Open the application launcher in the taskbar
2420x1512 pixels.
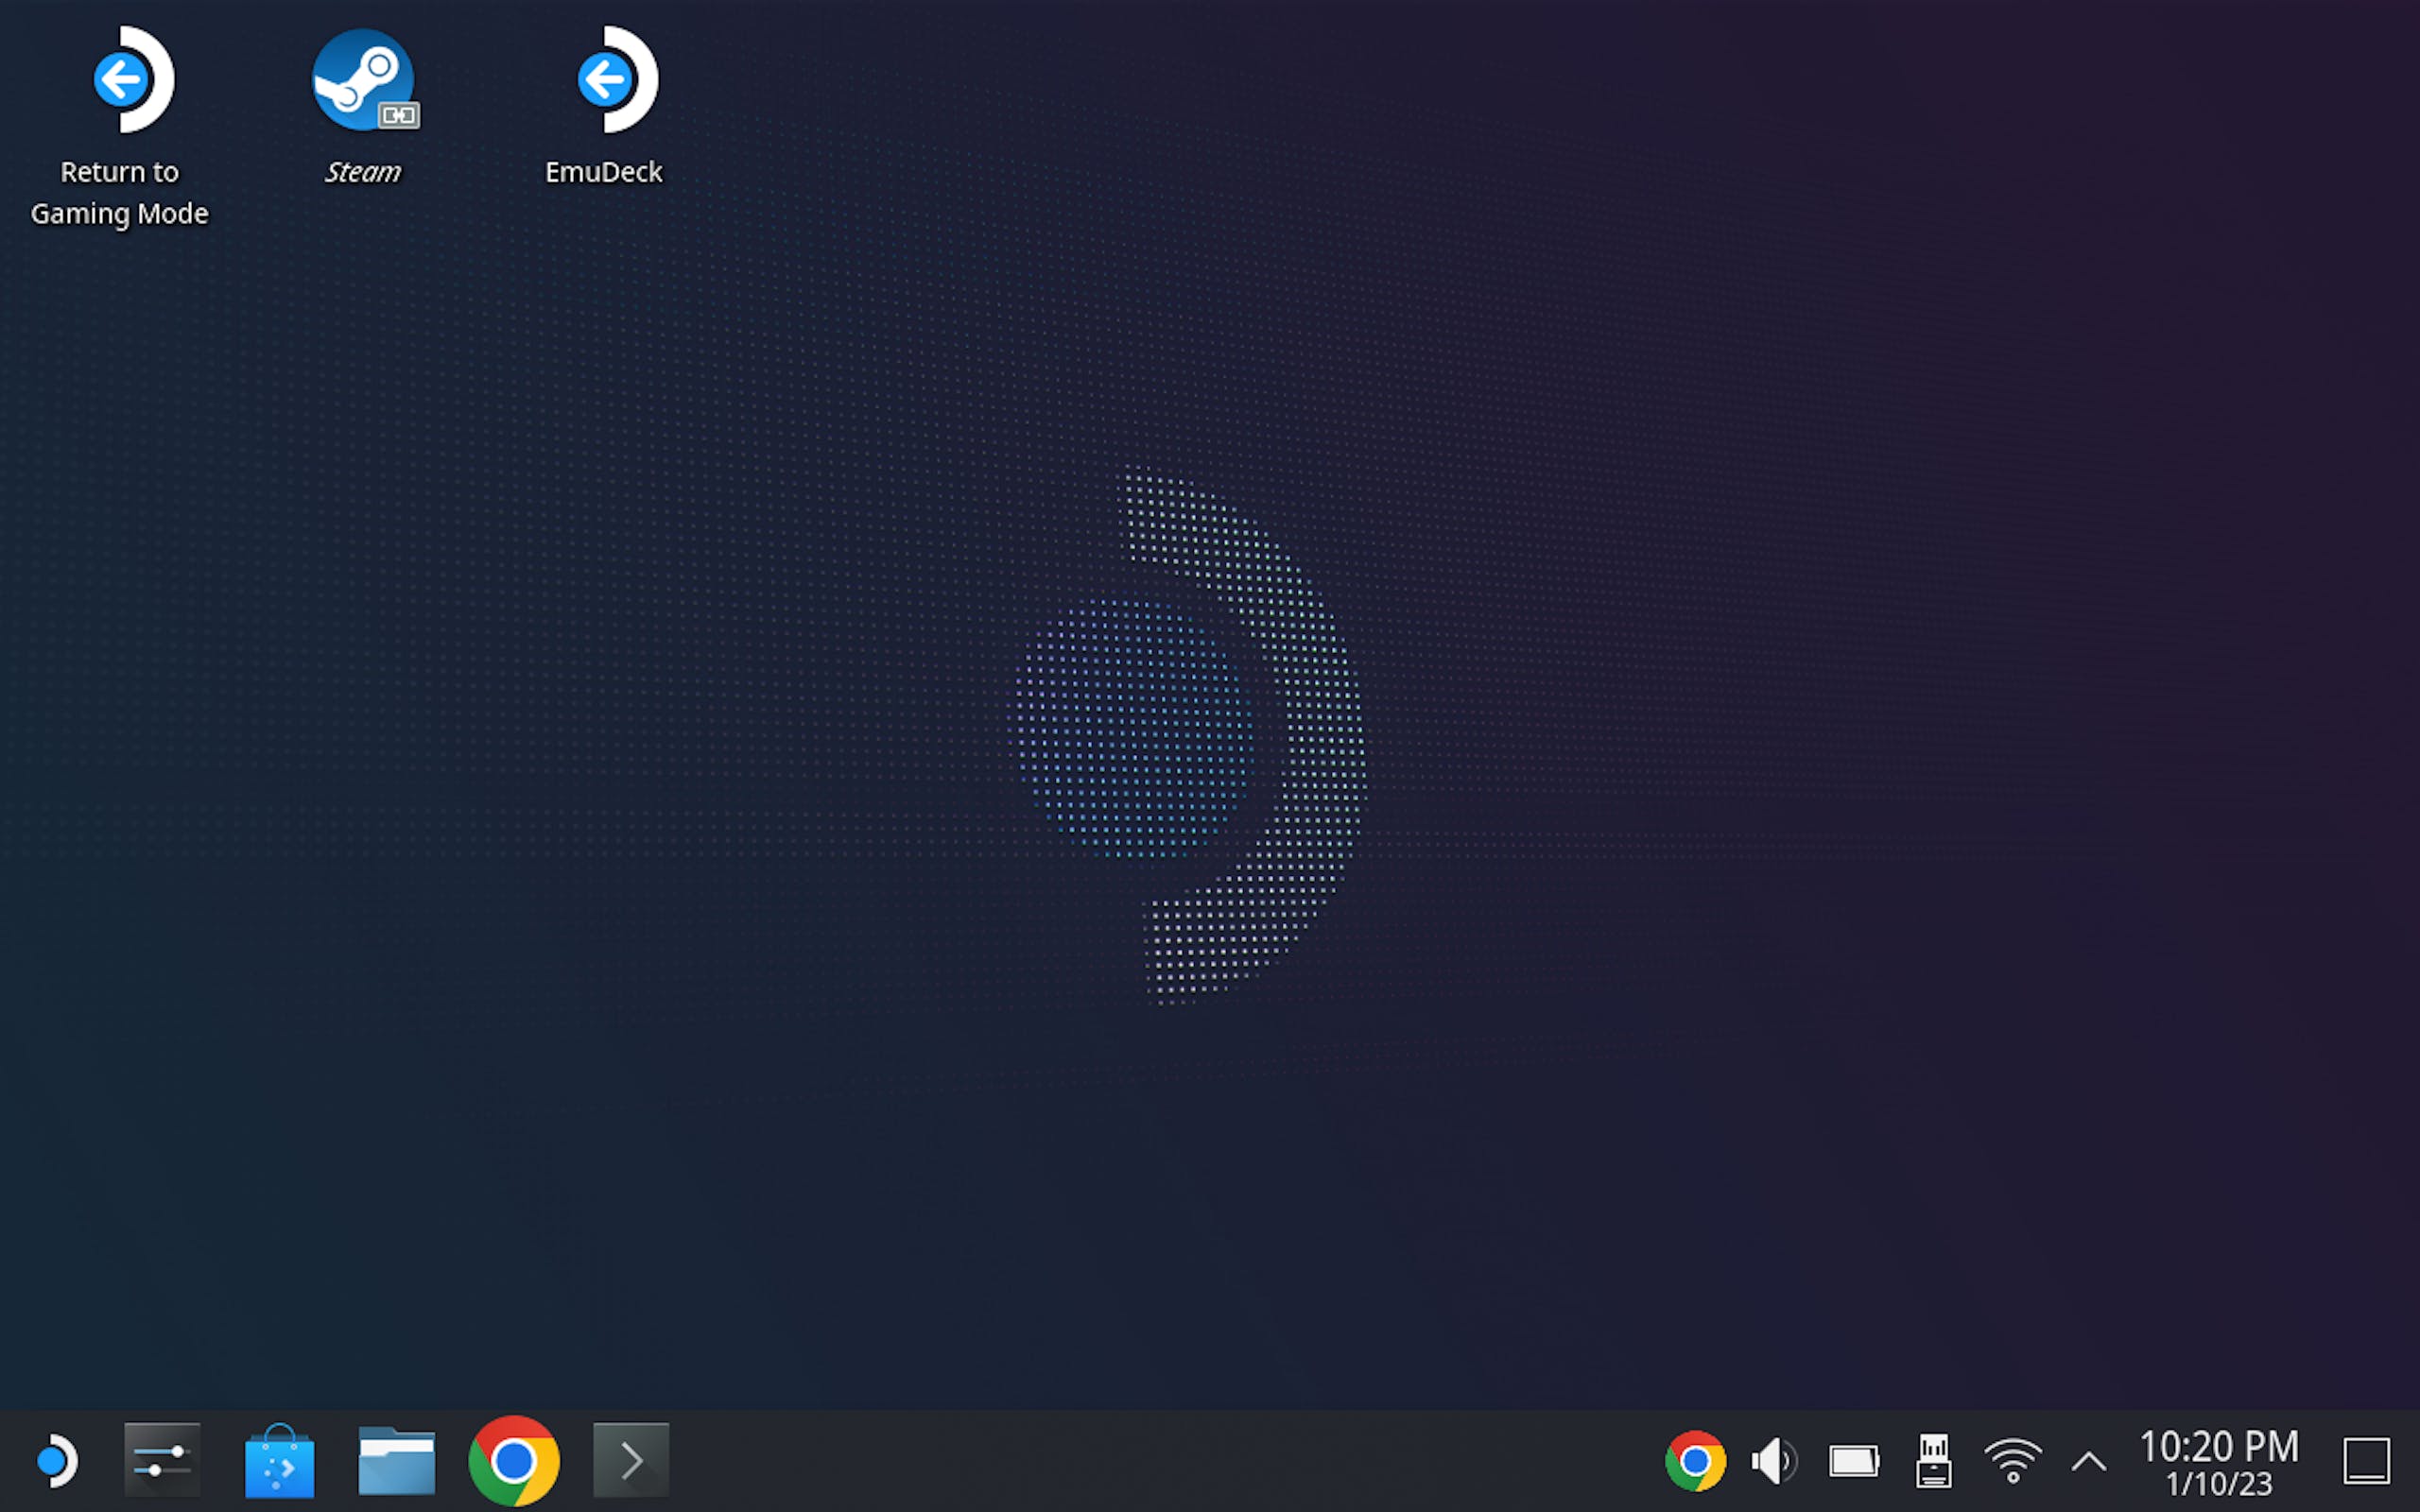pyautogui.click(x=55, y=1461)
